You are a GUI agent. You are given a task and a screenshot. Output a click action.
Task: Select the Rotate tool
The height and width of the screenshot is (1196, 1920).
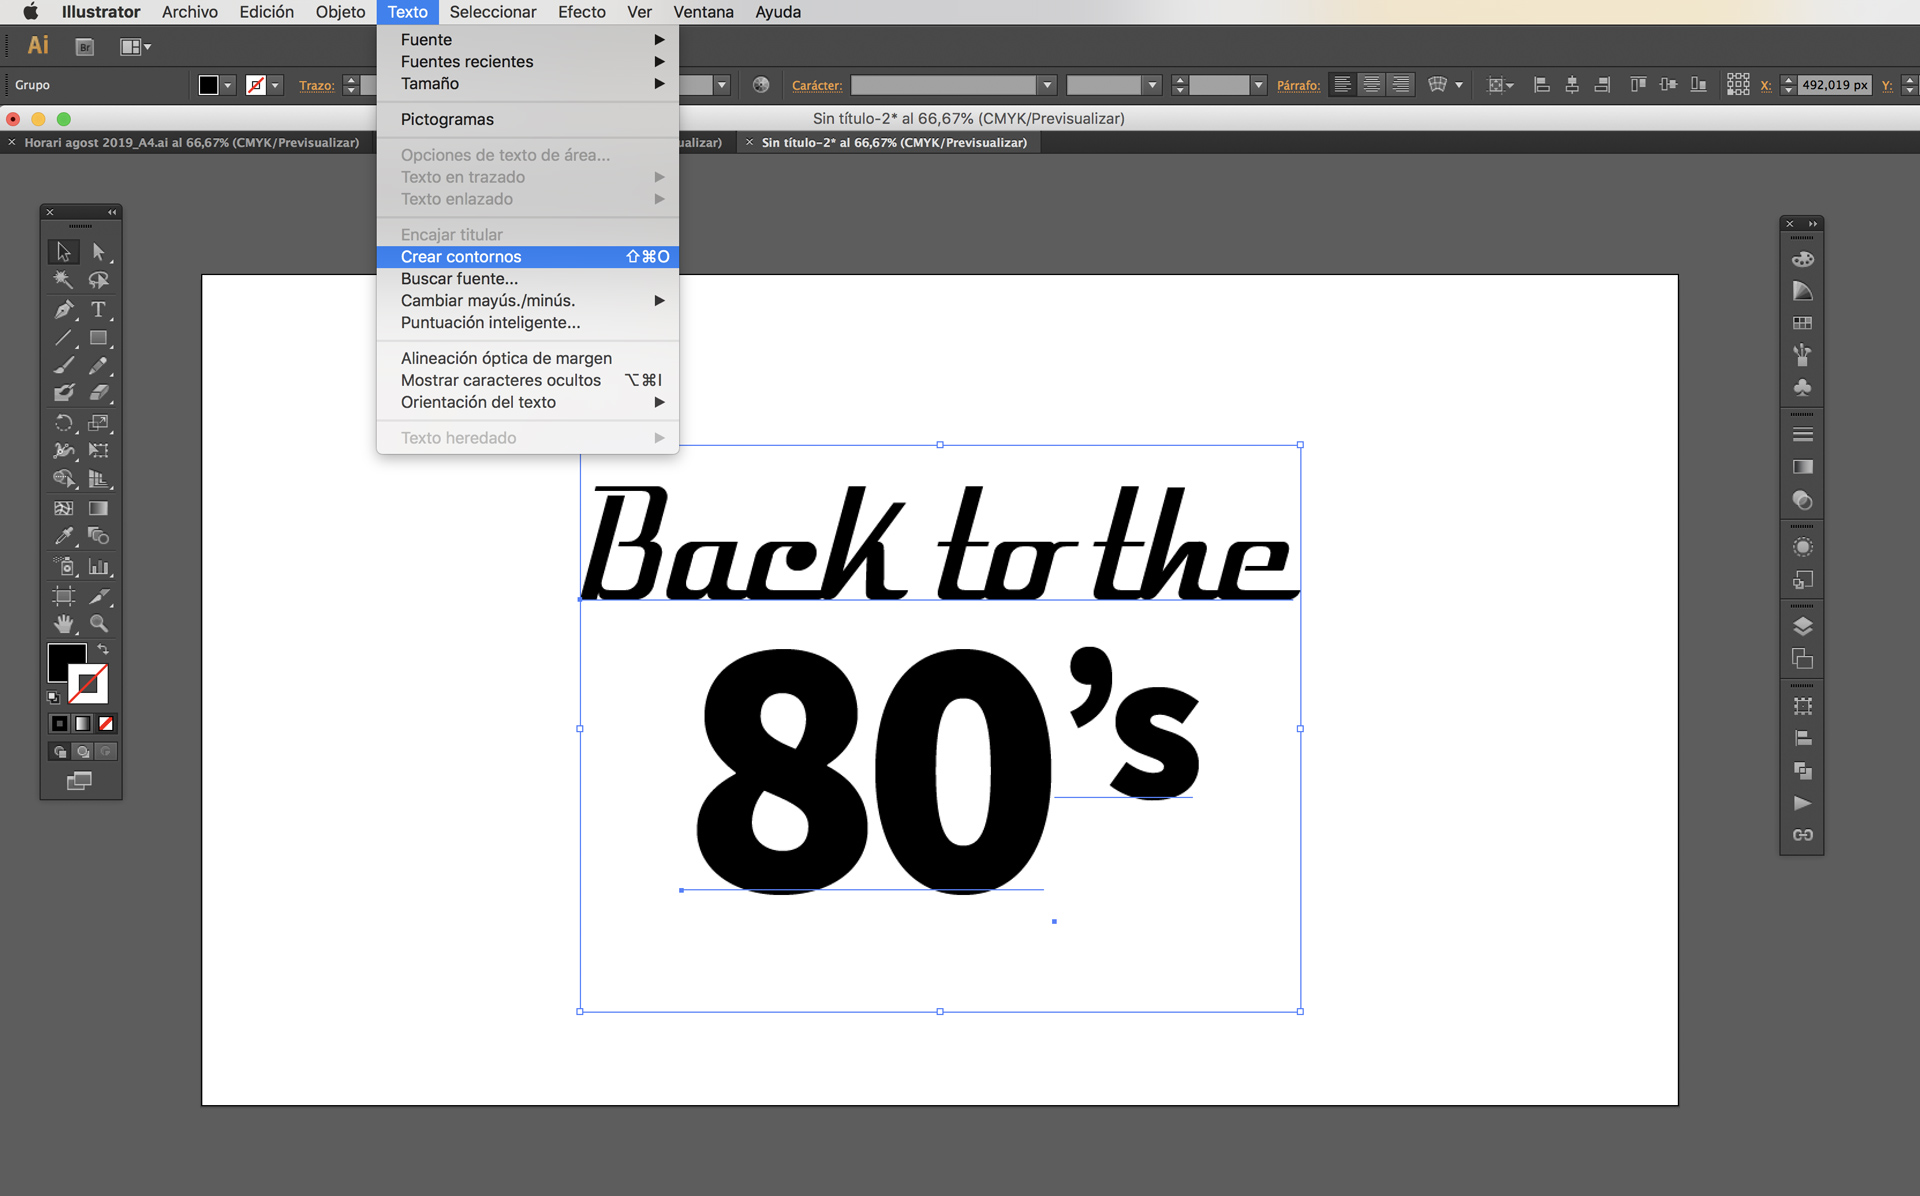(63, 423)
